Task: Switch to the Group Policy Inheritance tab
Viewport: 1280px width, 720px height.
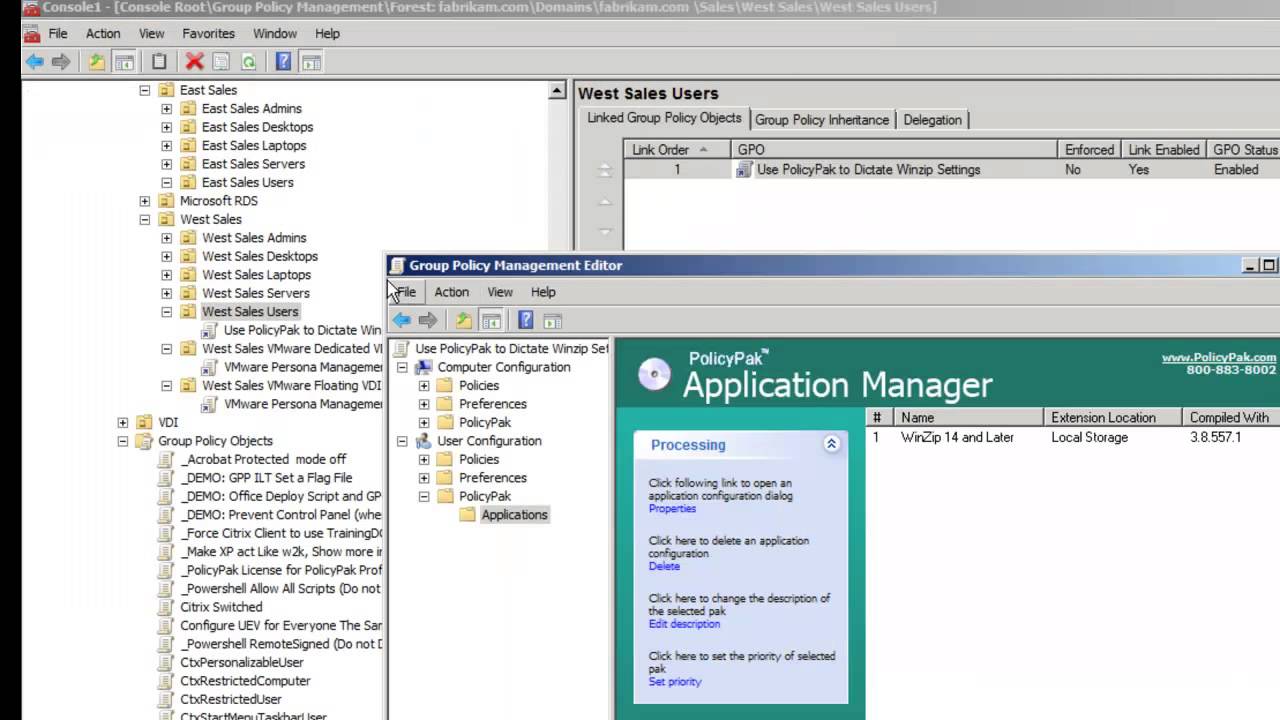Action: (x=822, y=120)
